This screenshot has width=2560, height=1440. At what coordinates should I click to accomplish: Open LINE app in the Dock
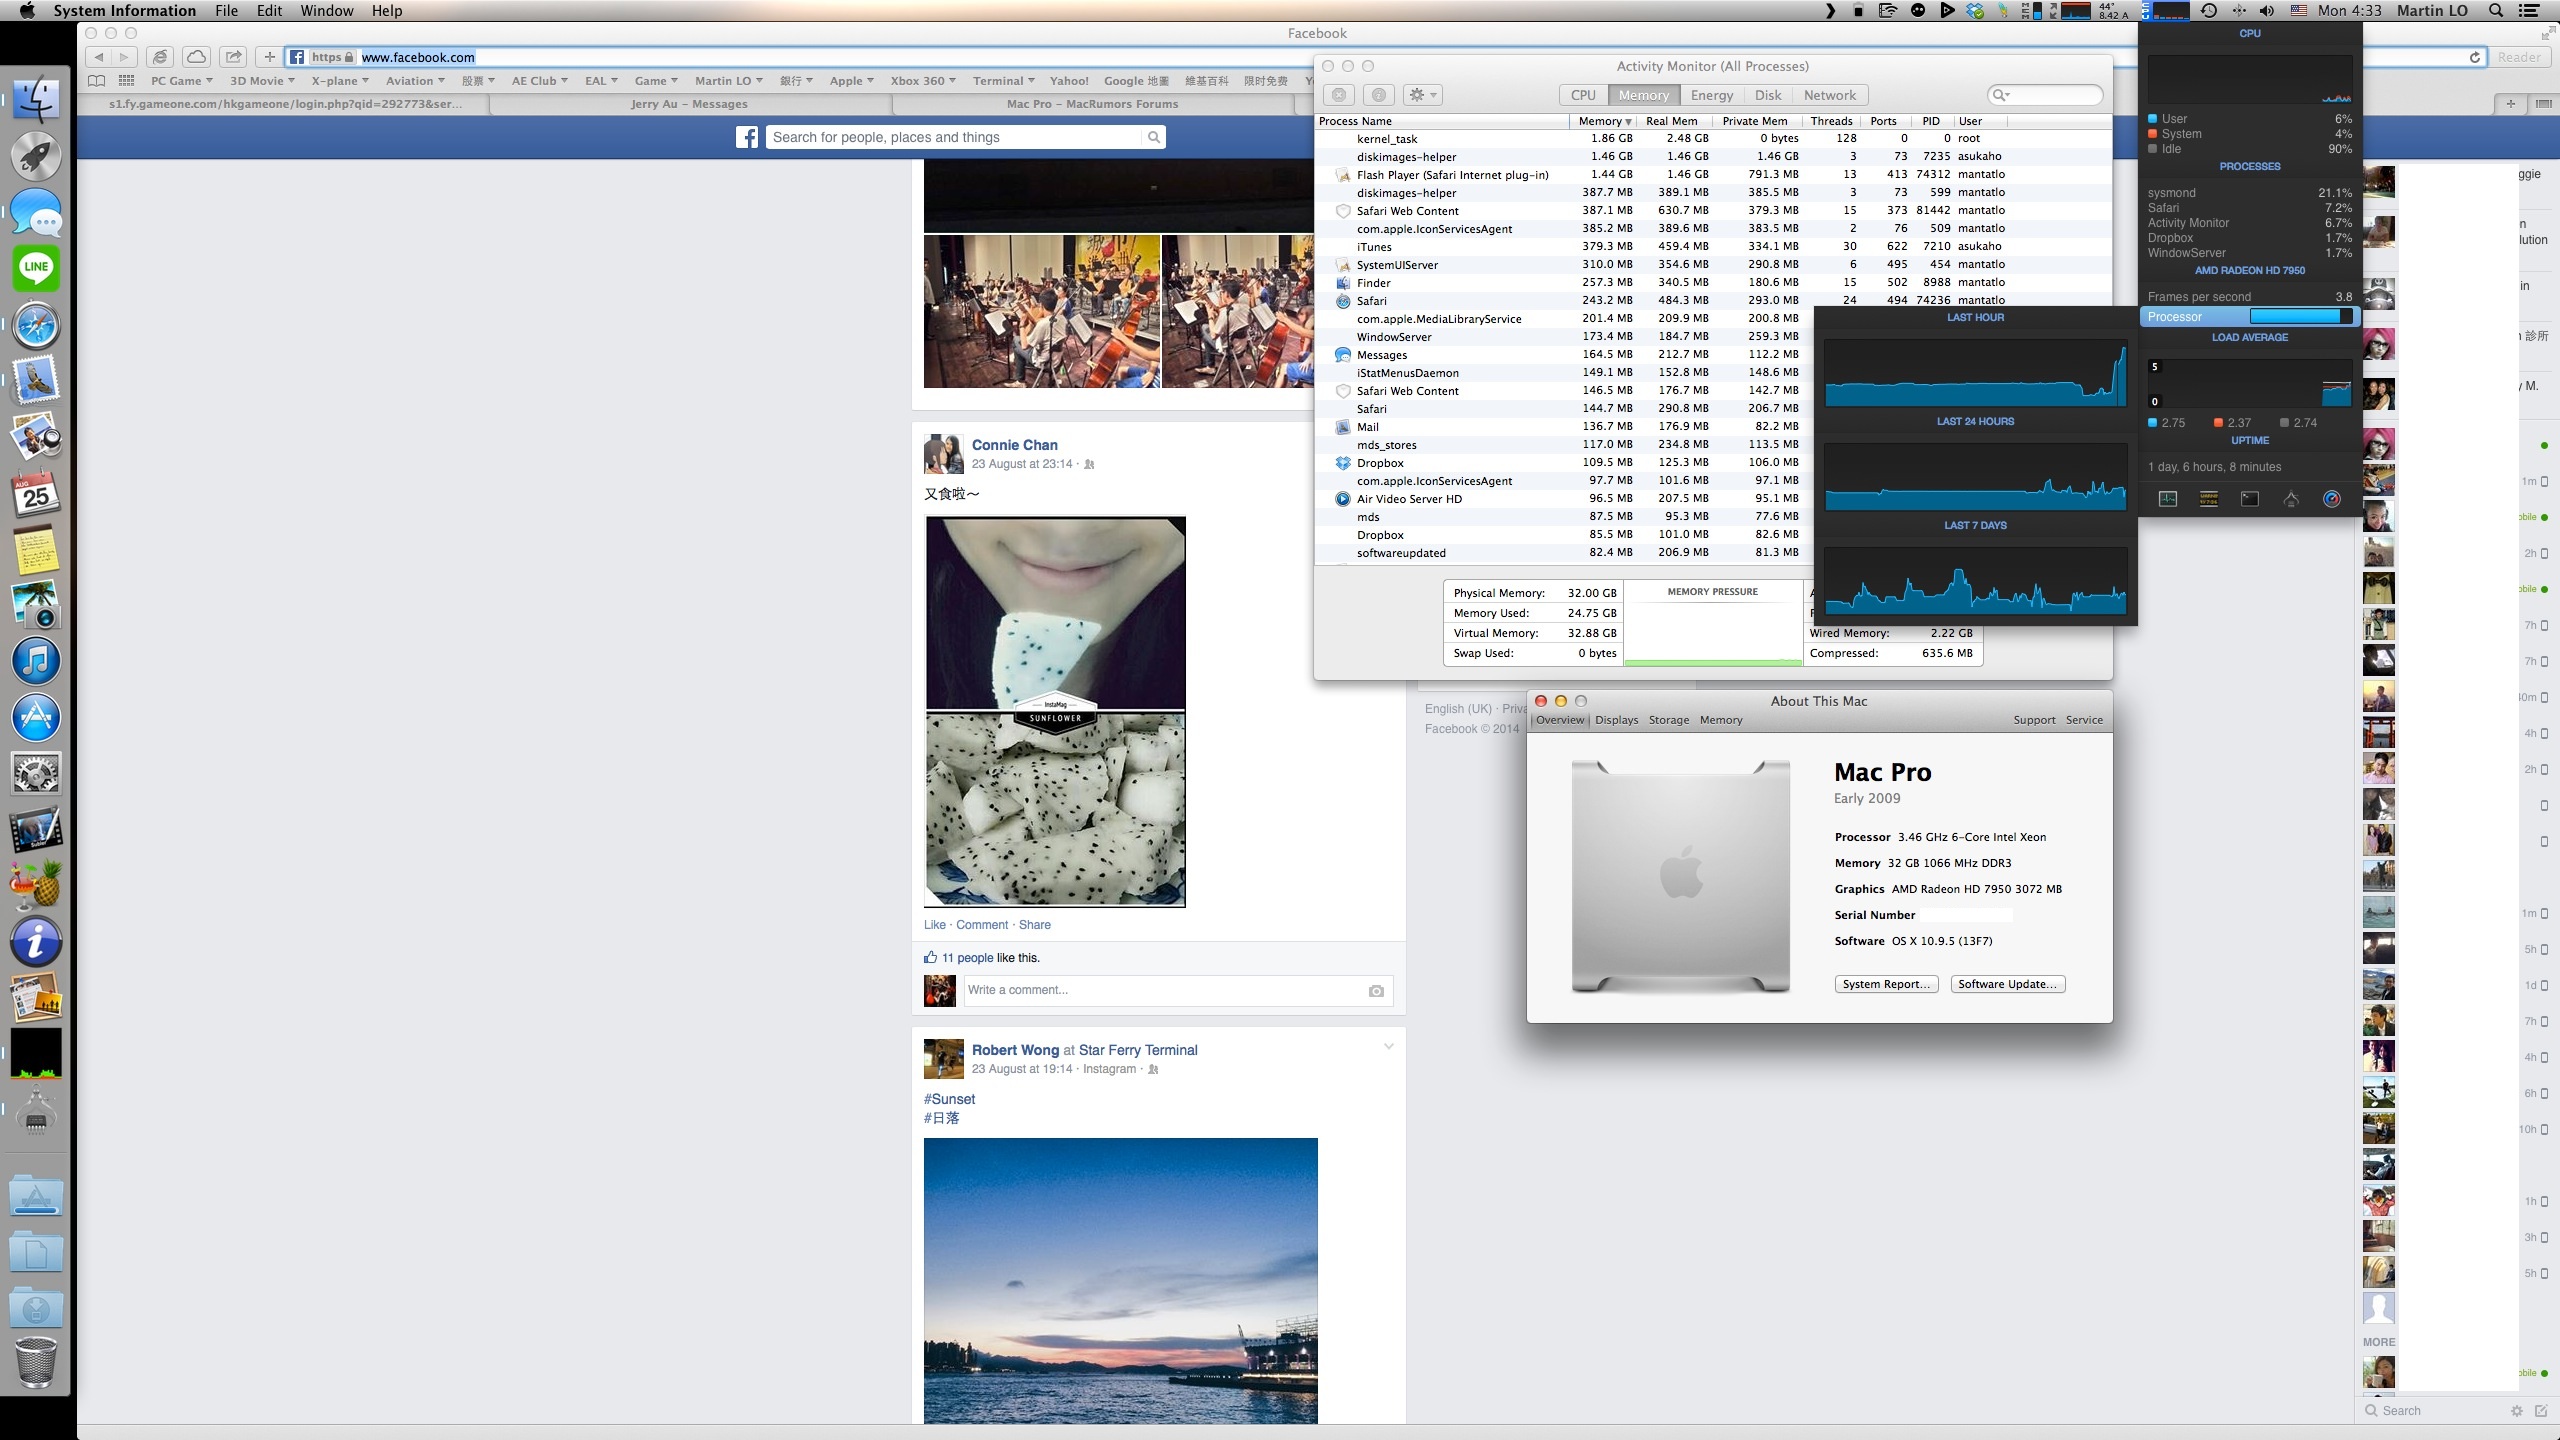click(x=36, y=267)
